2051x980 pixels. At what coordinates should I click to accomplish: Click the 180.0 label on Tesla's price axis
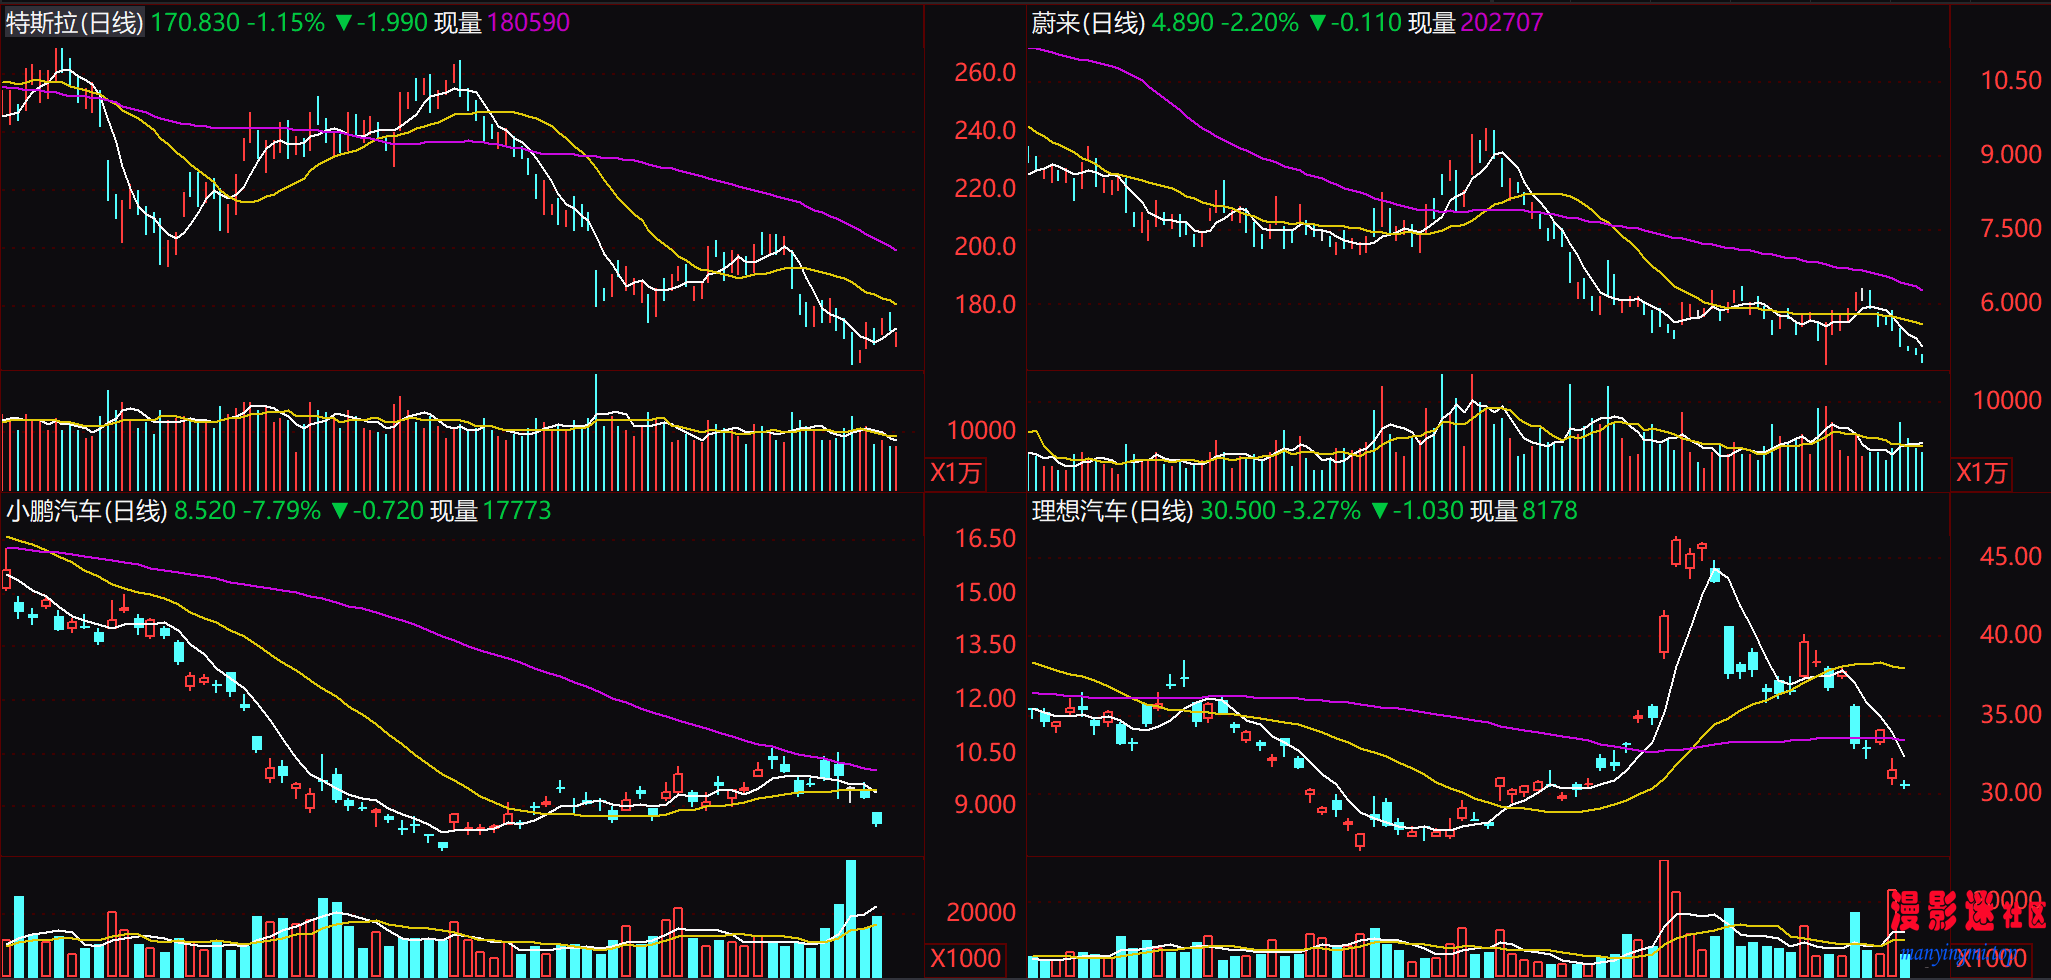[x=985, y=305]
